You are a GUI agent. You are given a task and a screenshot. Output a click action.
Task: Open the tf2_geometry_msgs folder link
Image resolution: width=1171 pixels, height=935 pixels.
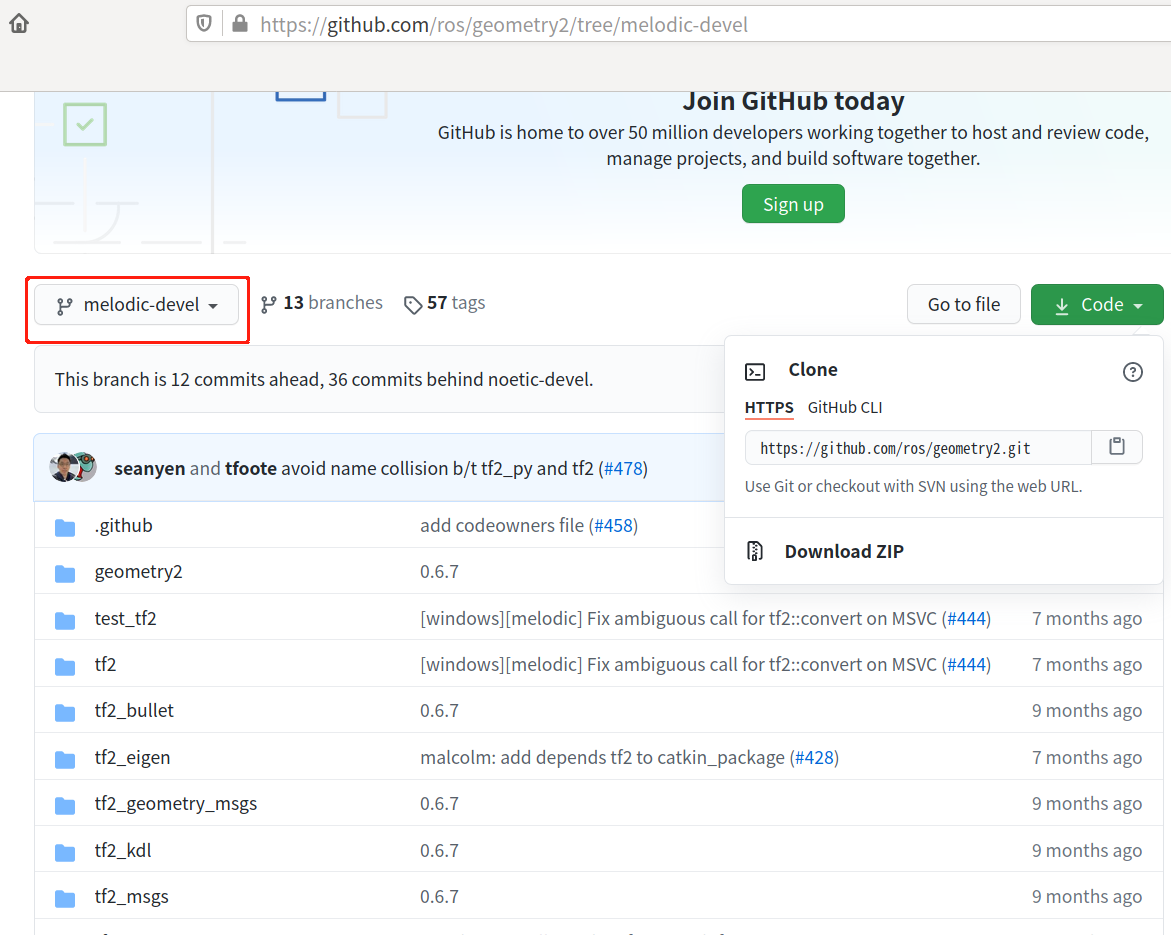[x=176, y=803]
